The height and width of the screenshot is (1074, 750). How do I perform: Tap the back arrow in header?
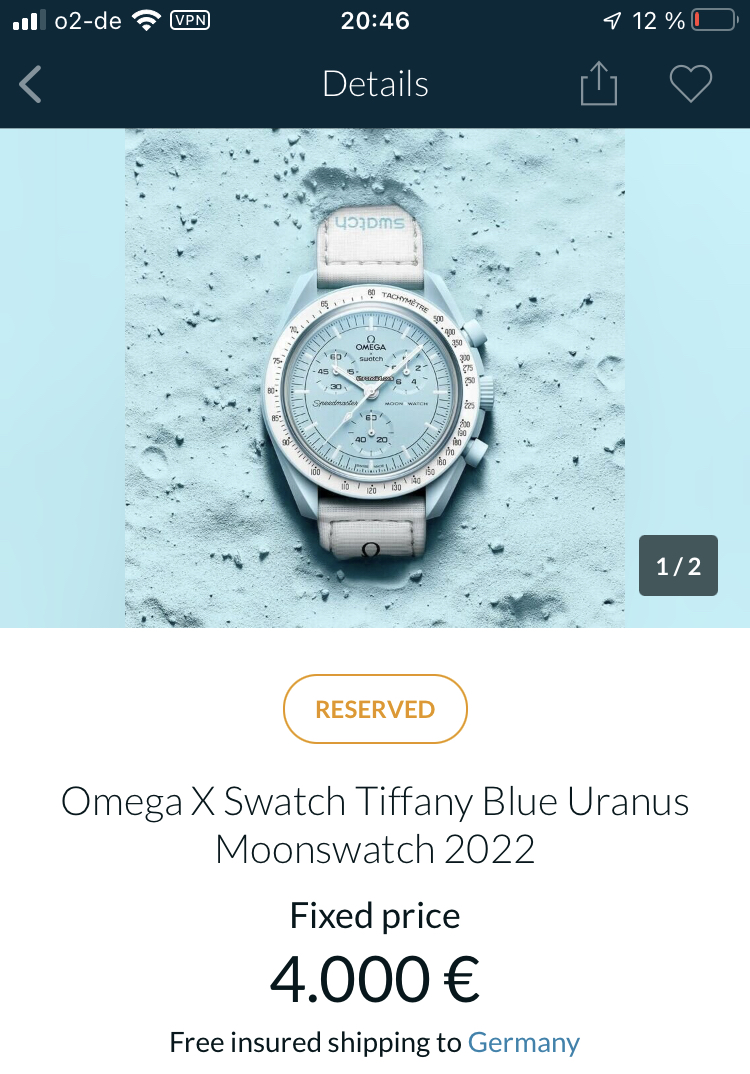tap(30, 84)
